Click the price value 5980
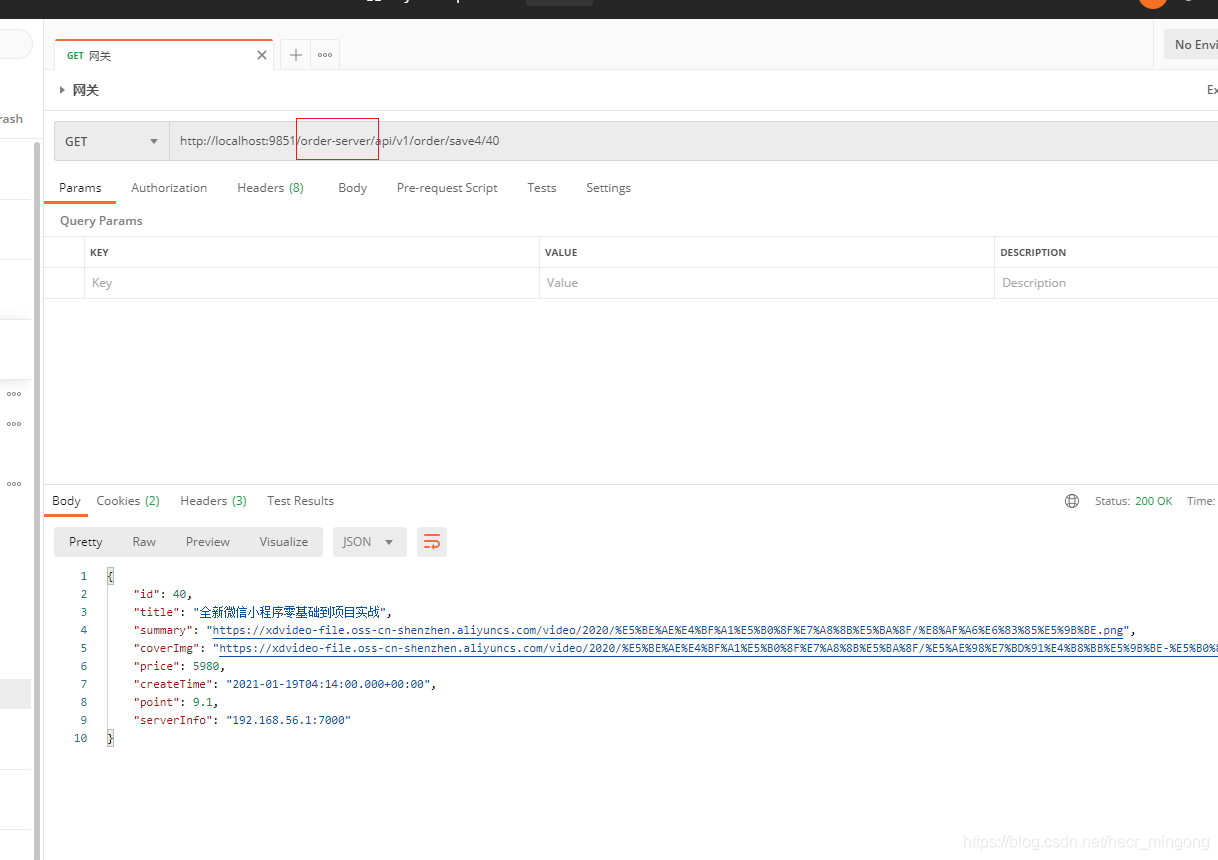Screen dimensions: 1218x860 click(x=208, y=666)
